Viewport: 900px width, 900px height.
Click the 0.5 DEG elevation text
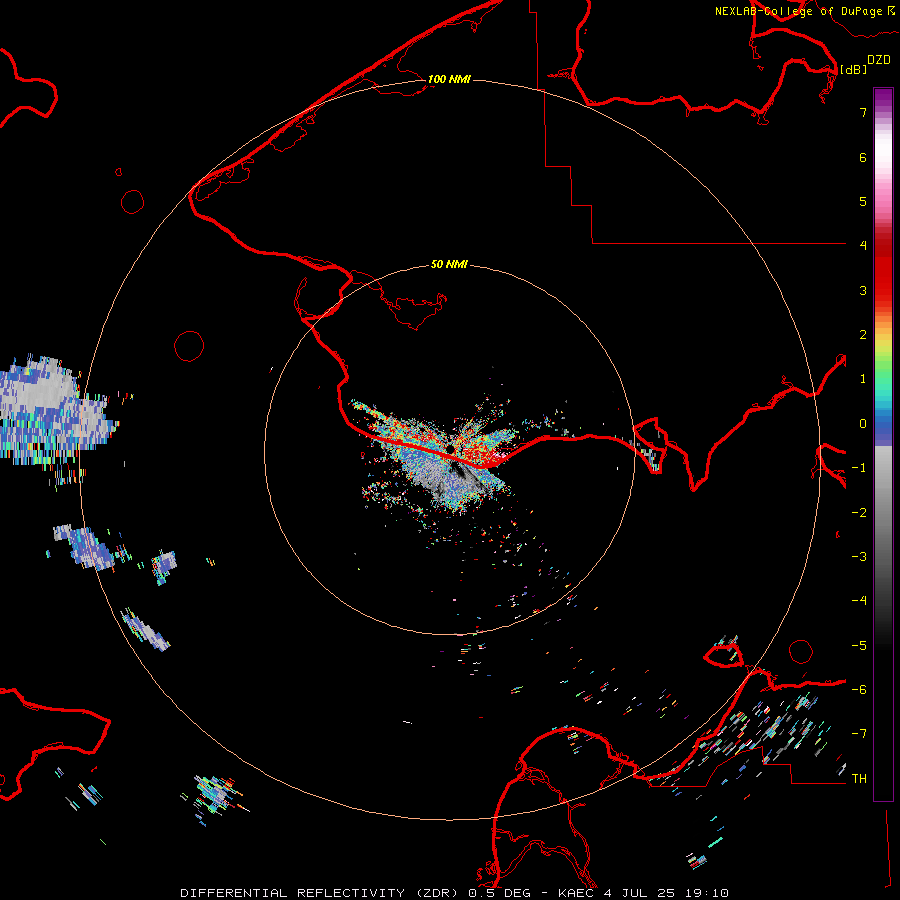502,893
